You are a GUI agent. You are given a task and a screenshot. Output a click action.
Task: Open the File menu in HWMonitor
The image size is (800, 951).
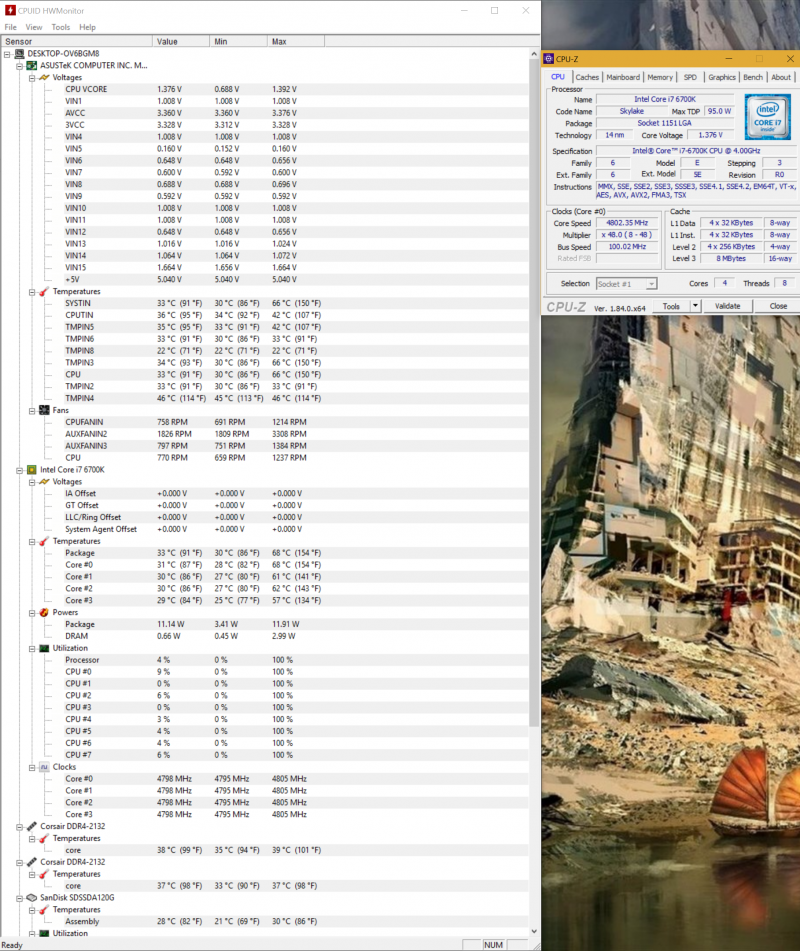point(10,27)
